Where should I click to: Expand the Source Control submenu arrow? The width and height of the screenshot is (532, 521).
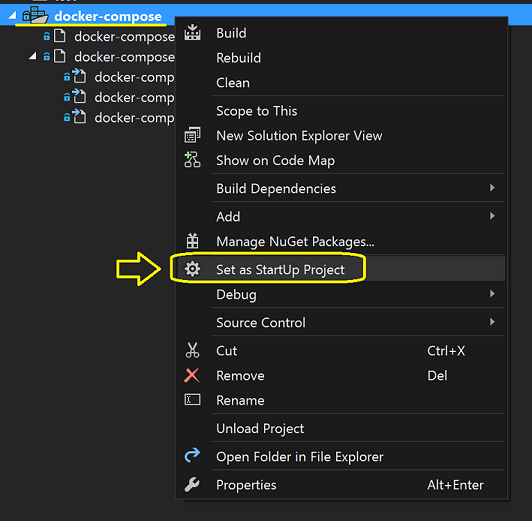click(492, 322)
